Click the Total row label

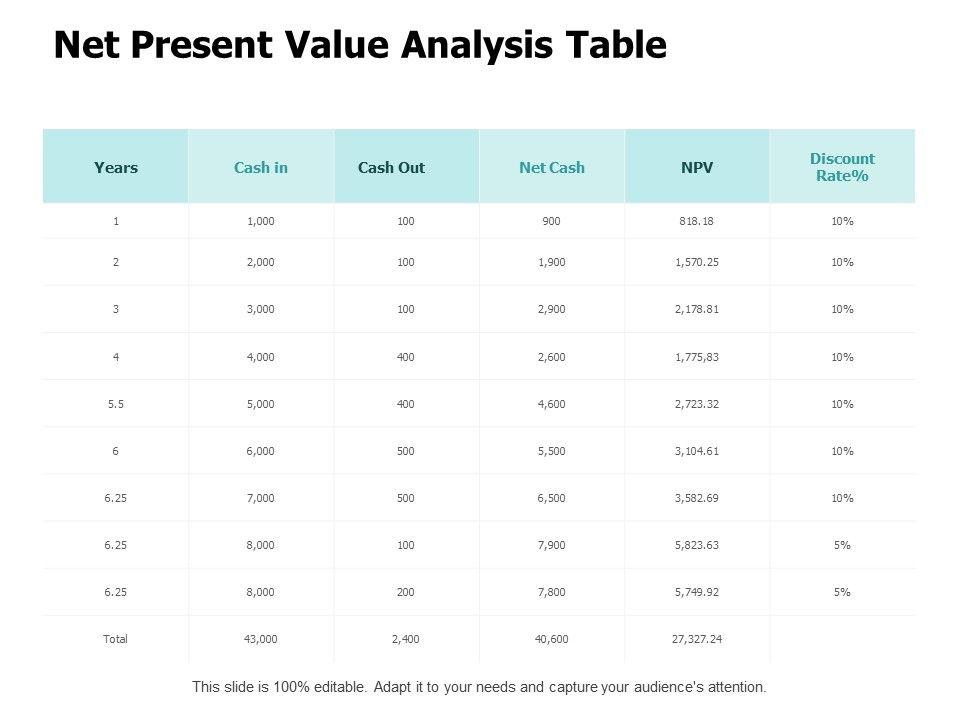click(x=116, y=638)
